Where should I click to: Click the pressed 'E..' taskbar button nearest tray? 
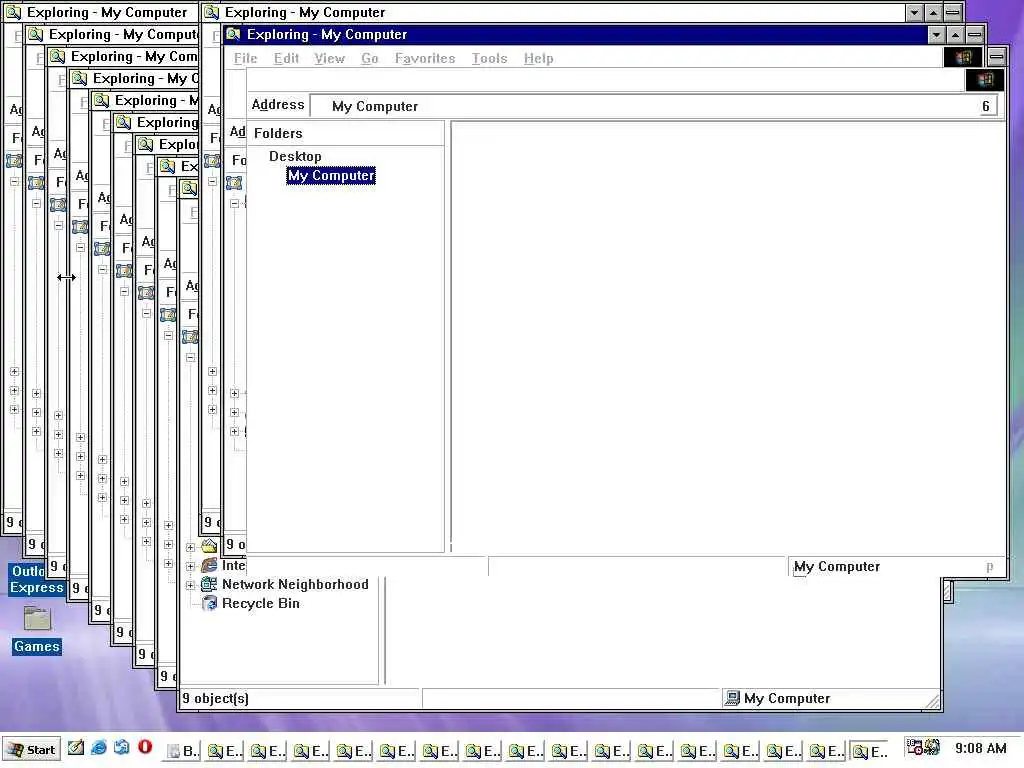click(x=871, y=751)
